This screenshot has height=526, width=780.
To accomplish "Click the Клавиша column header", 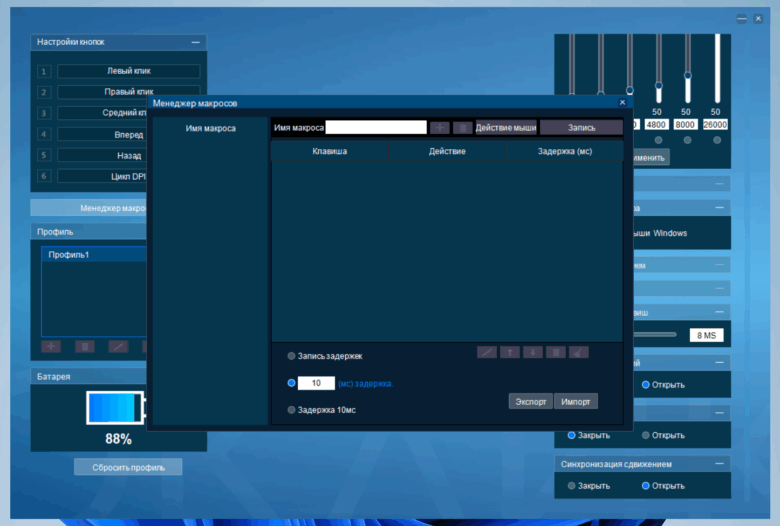I will 329,151.
